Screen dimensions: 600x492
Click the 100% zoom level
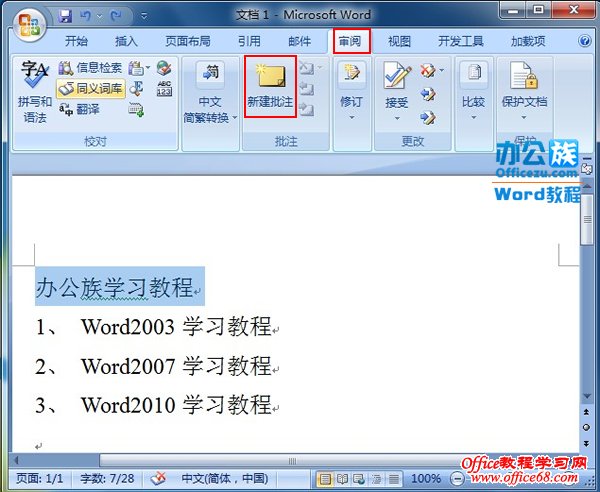(426, 478)
